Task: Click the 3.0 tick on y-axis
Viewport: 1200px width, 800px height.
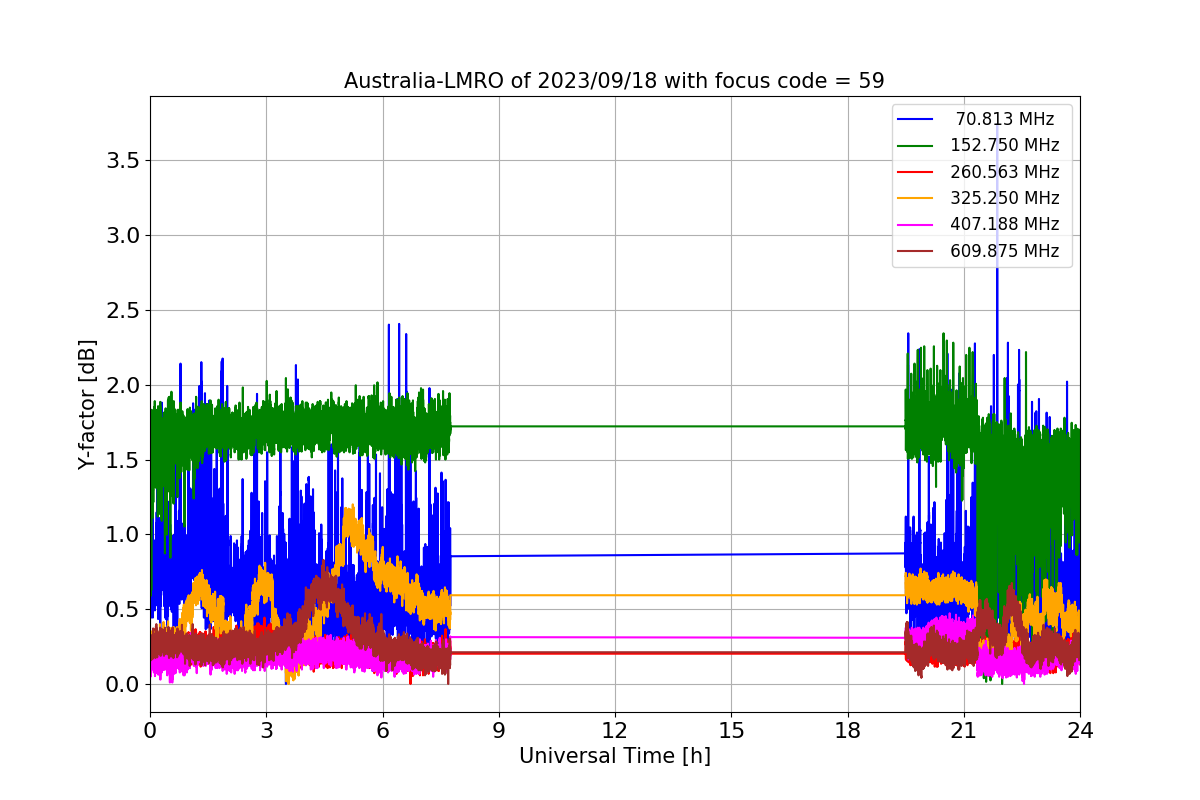Action: [122, 236]
